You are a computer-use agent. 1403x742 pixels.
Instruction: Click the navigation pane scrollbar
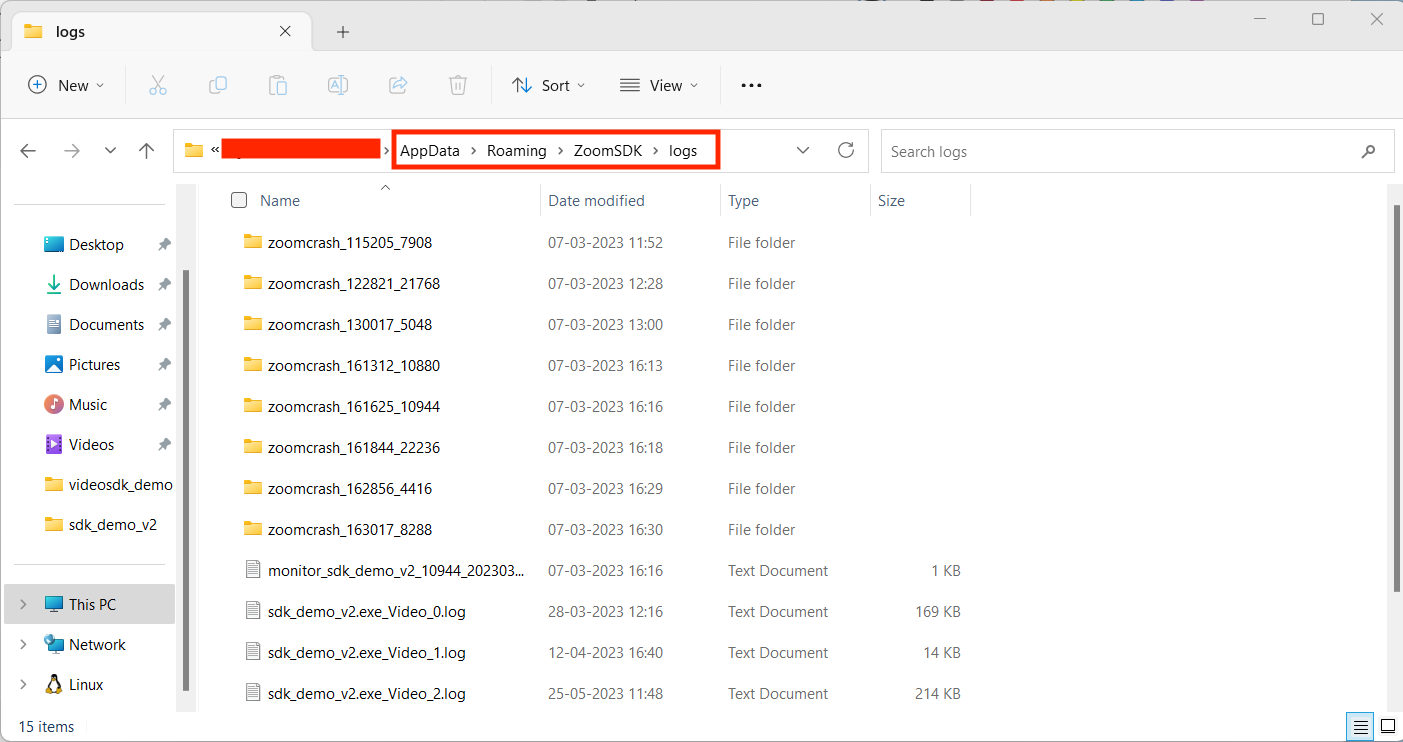(185, 480)
